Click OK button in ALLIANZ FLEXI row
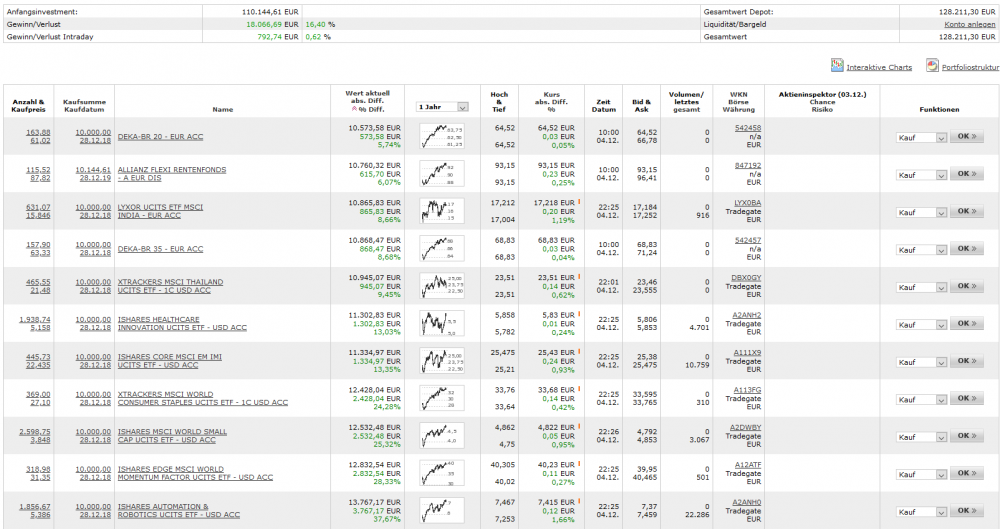 pyautogui.click(x=967, y=174)
